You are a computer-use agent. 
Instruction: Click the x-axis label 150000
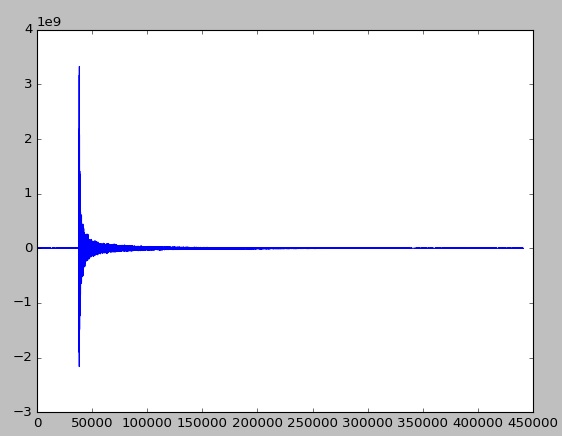(202, 423)
